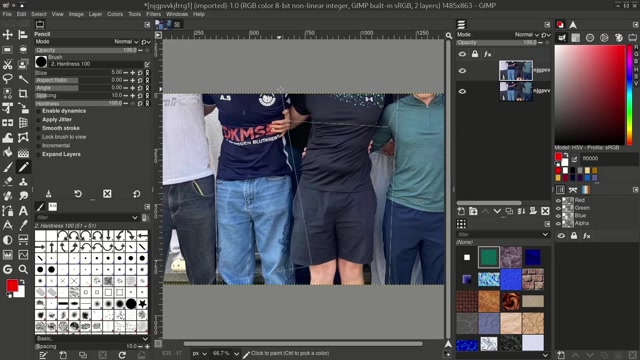The image size is (640, 360).
Task: Select the Zoom magnifier tool
Action: [x=23, y=269]
